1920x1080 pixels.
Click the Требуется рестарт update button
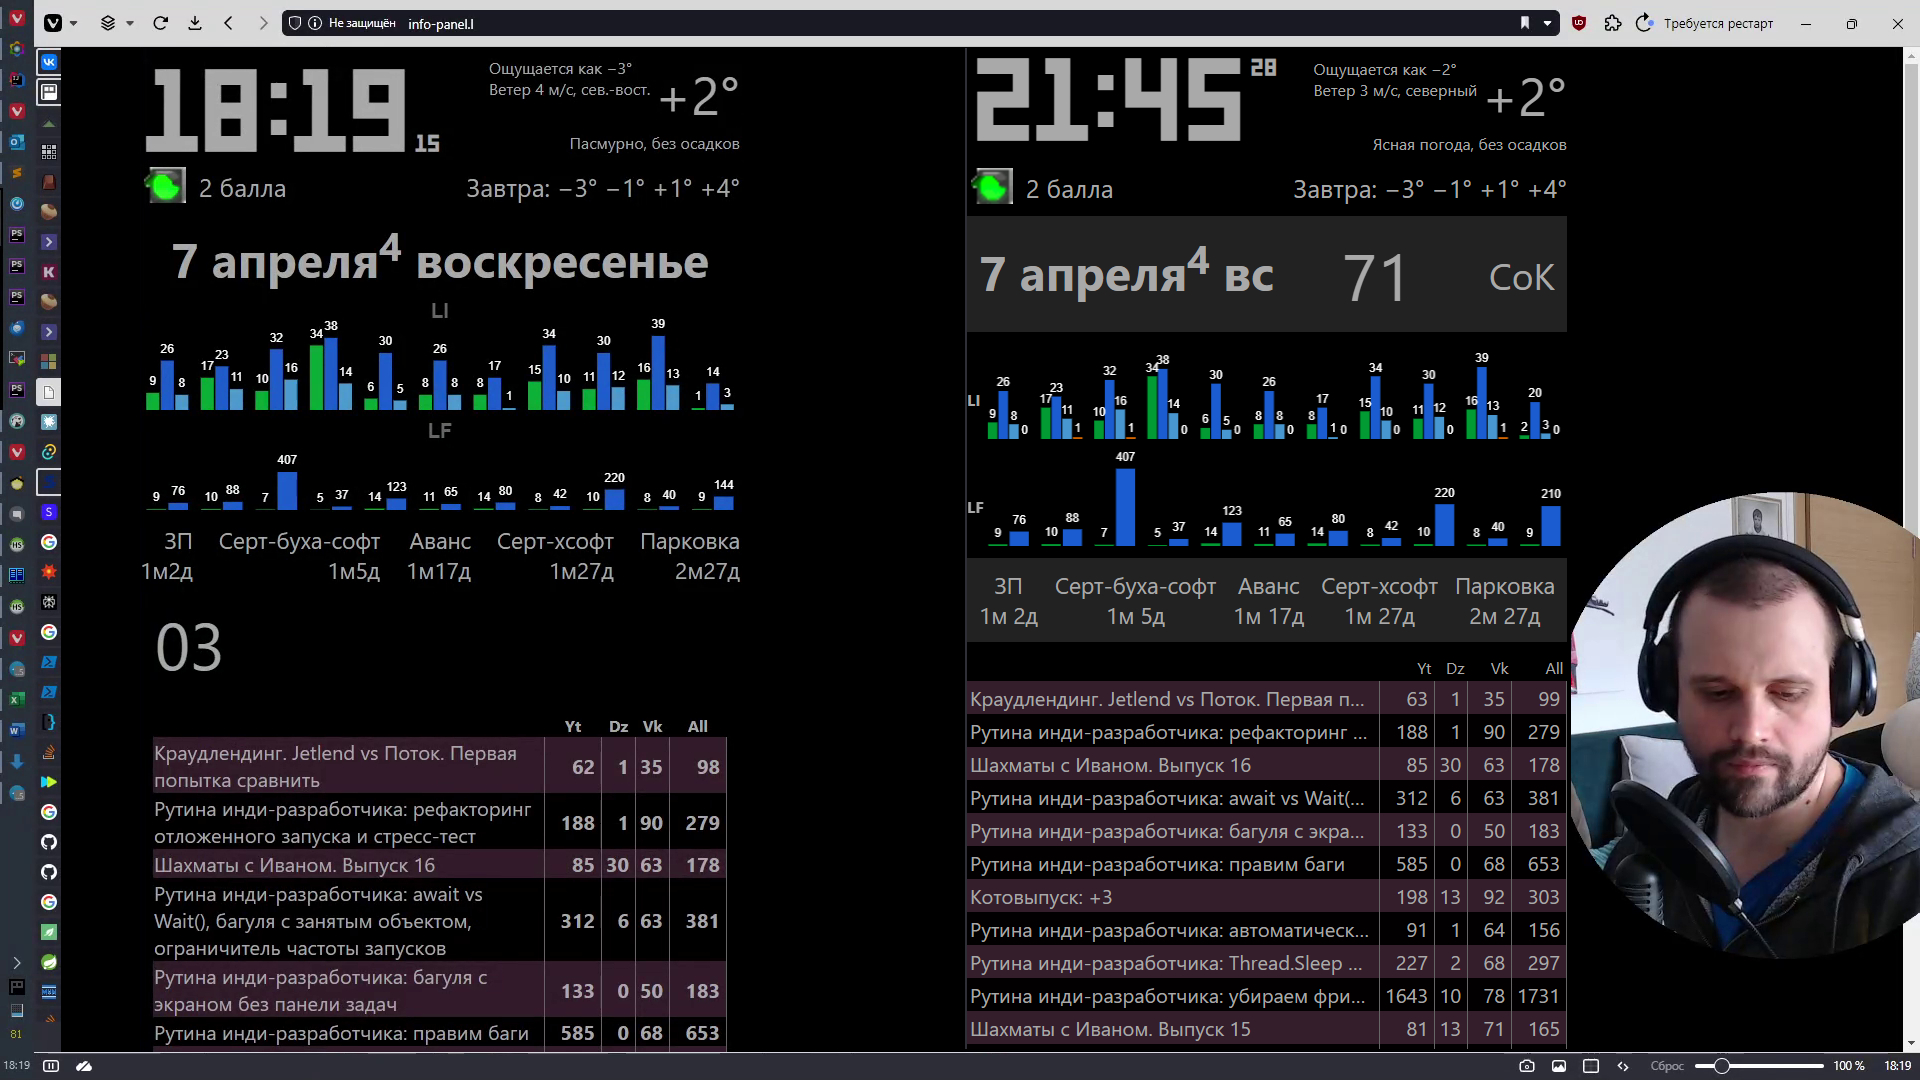click(x=1705, y=23)
